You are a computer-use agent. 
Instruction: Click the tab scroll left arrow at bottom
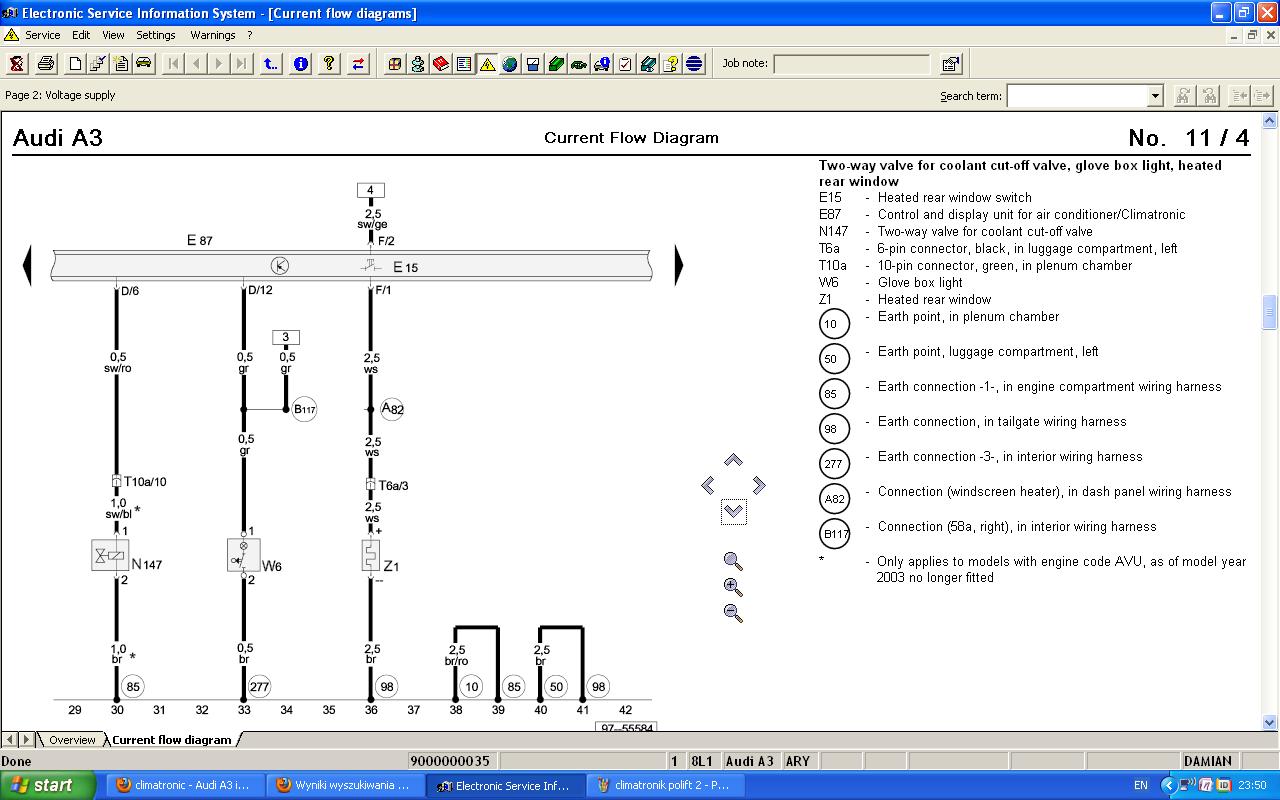(10, 740)
